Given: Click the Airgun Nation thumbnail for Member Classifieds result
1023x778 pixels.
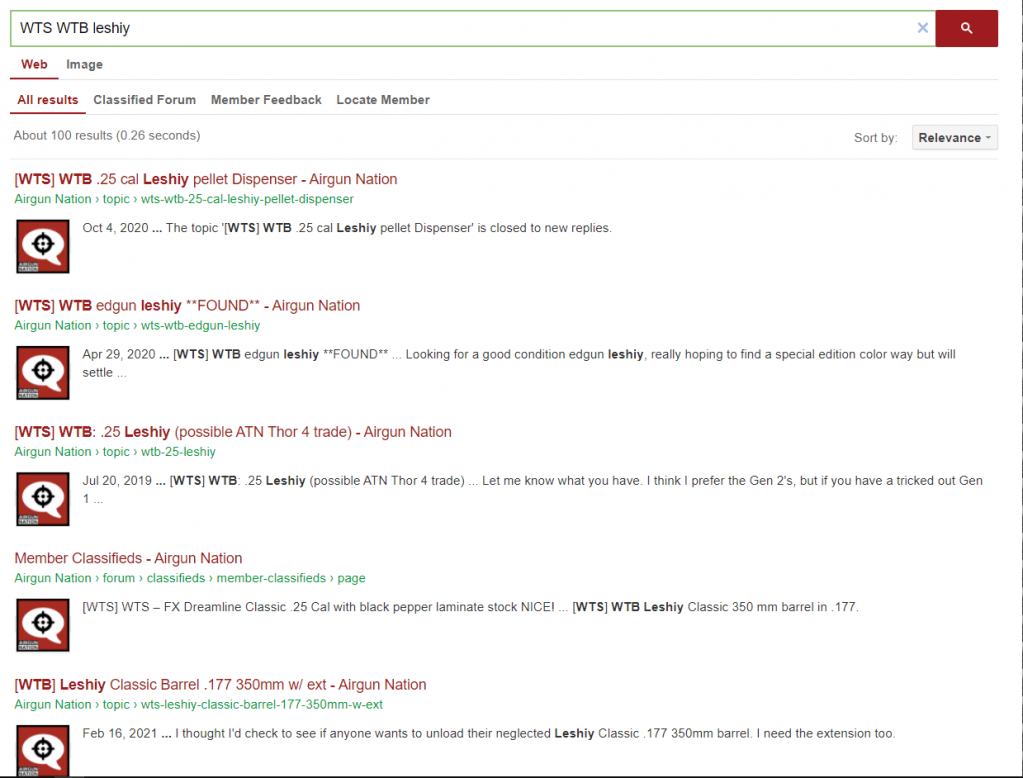Looking at the screenshot, I should [42, 625].
